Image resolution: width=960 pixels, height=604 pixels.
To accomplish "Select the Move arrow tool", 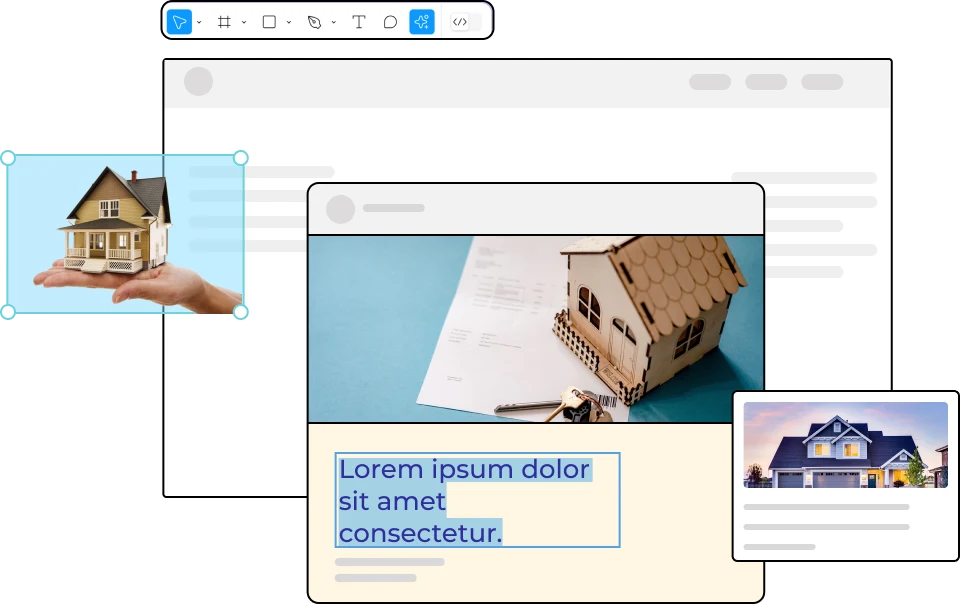I will [179, 22].
